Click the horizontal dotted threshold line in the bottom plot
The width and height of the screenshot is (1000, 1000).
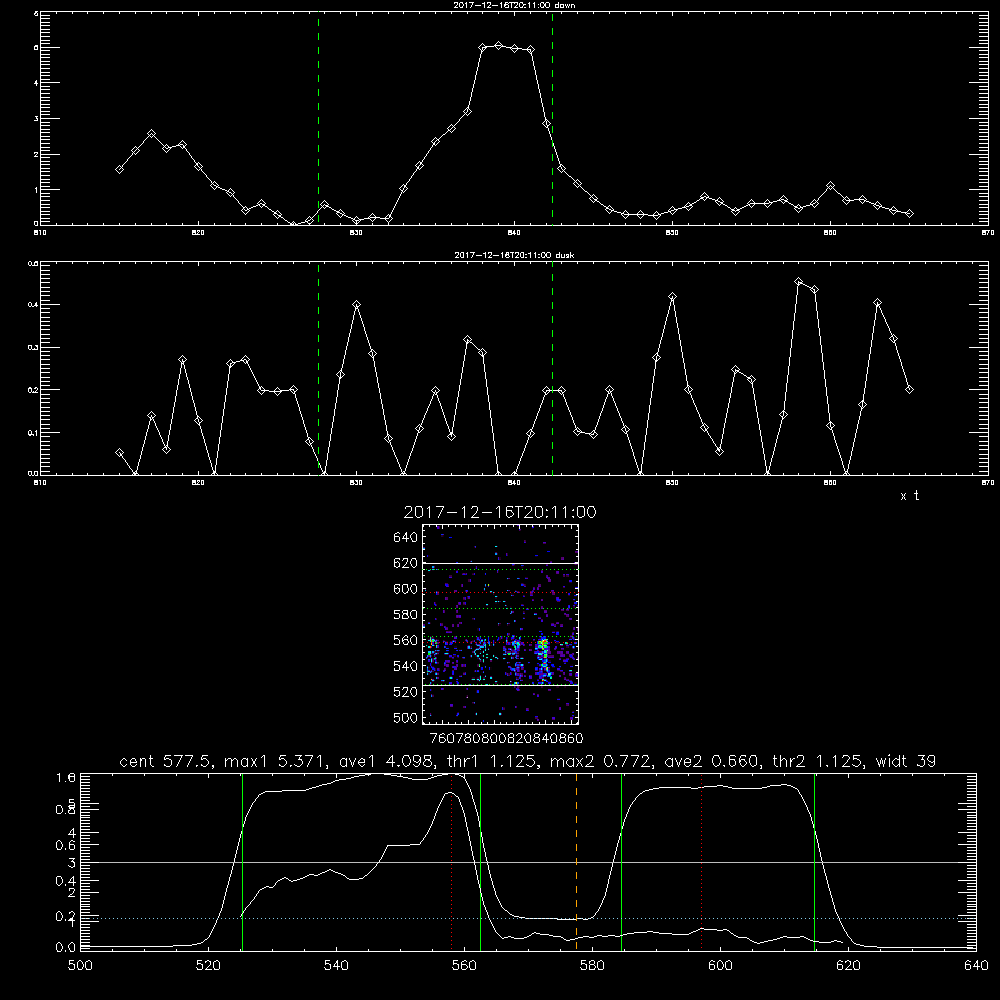point(528,919)
